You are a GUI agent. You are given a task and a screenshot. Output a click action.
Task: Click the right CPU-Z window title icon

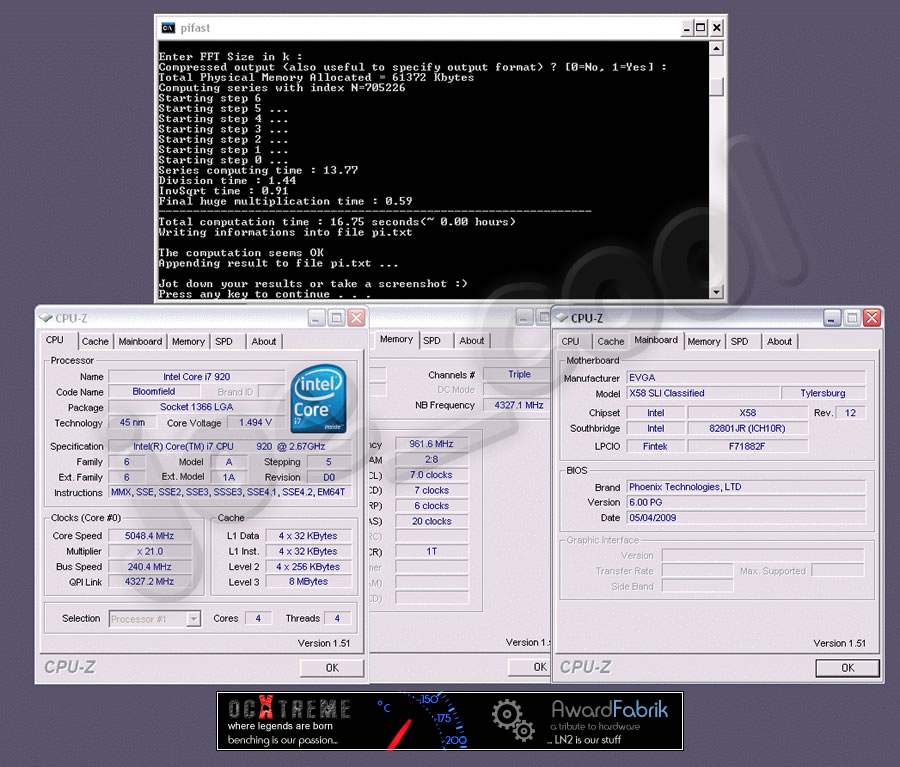coord(561,317)
